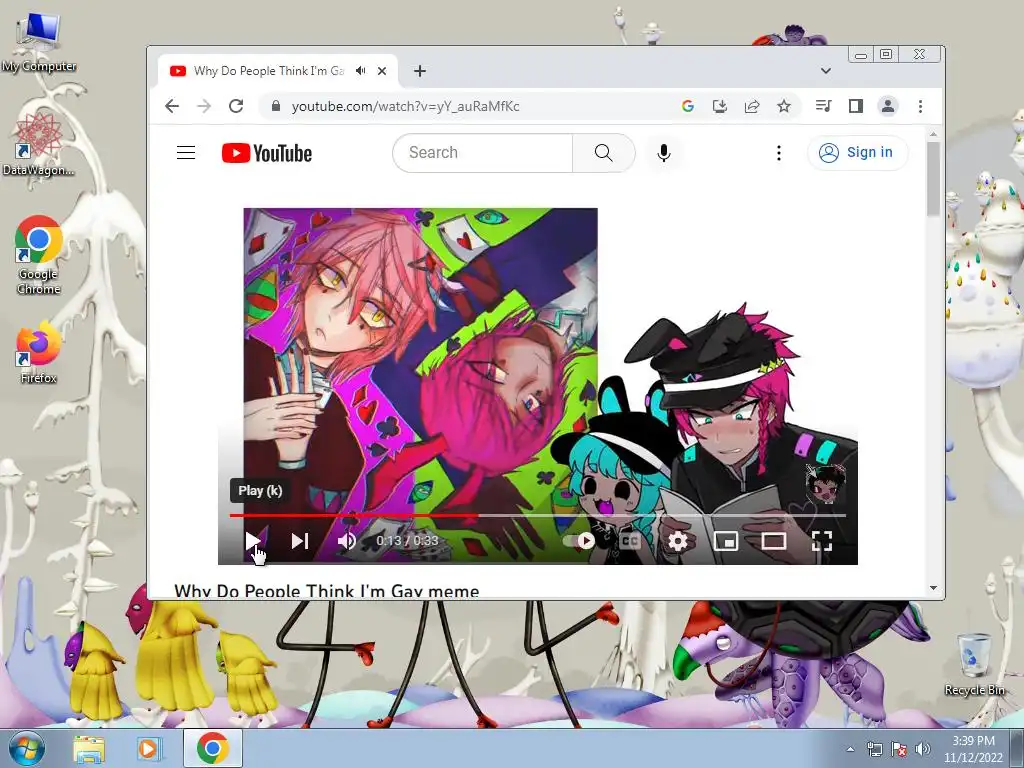Go to YouTube home via logo
Image resolution: width=1024 pixels, height=768 pixels.
click(266, 153)
